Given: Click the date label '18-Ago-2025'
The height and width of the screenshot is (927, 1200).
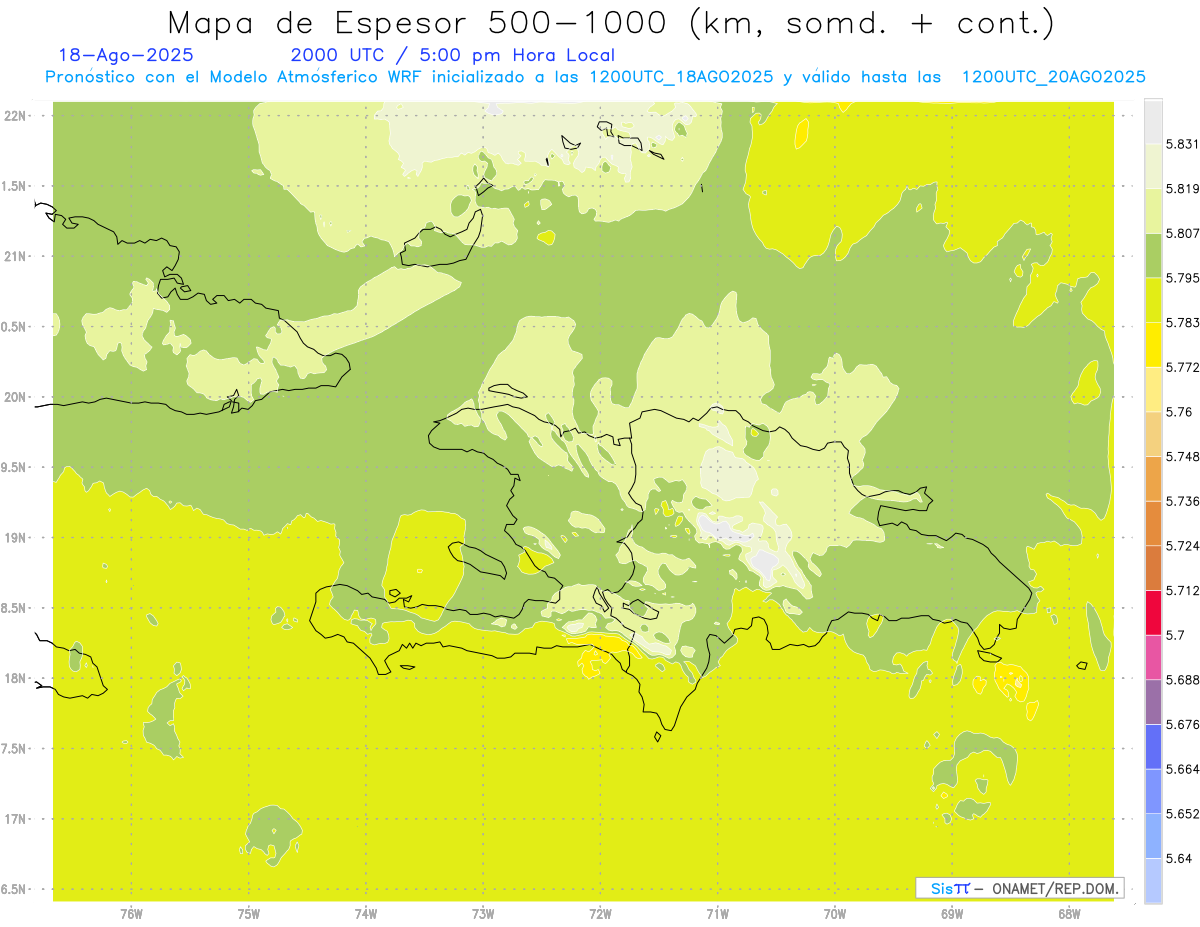Looking at the screenshot, I should pos(126,55).
